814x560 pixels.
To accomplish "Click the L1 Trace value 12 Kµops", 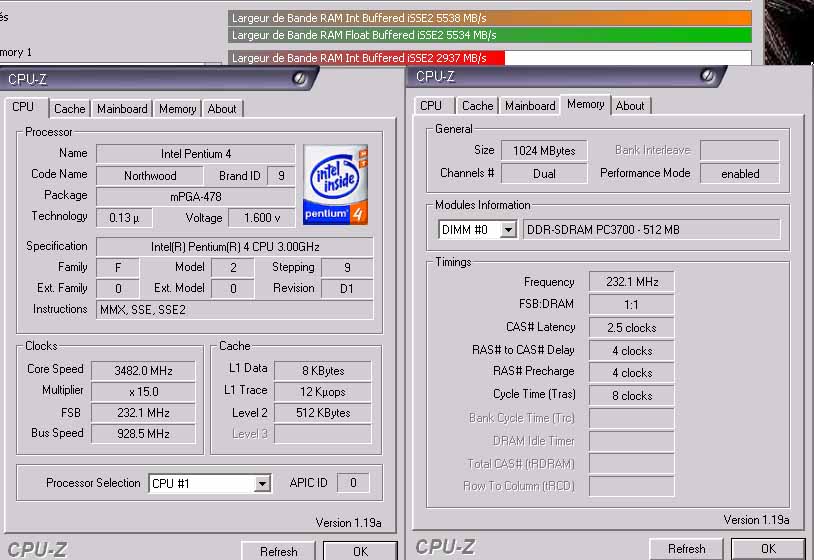I will point(323,391).
